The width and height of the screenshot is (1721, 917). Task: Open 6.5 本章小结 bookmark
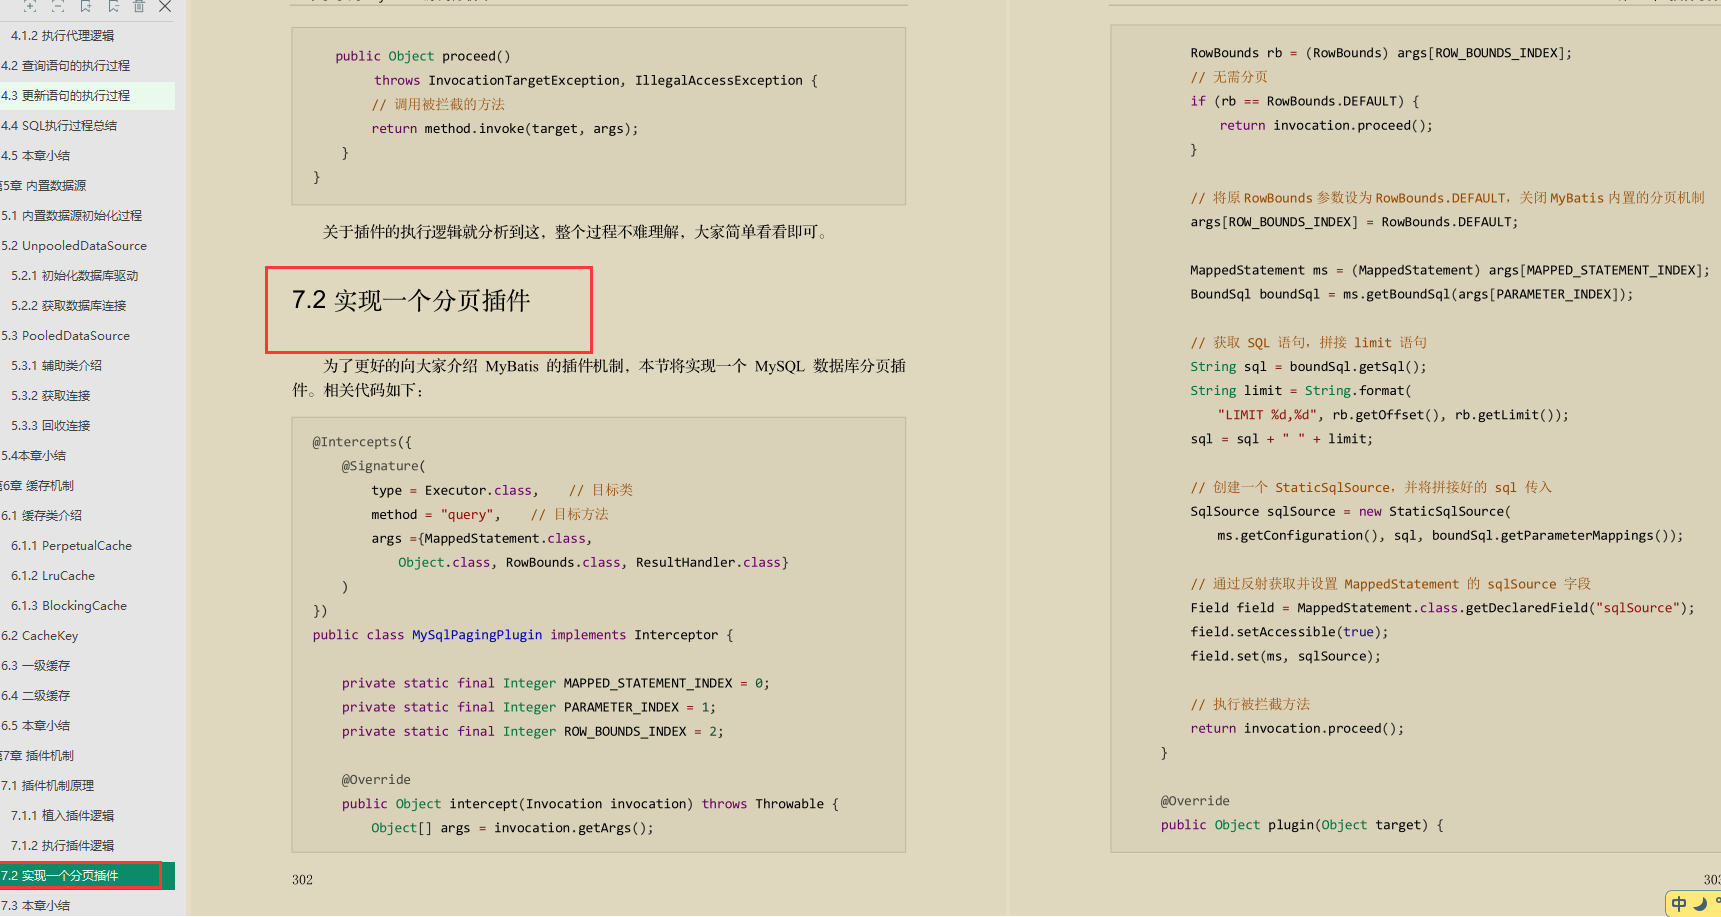[x=35, y=725]
